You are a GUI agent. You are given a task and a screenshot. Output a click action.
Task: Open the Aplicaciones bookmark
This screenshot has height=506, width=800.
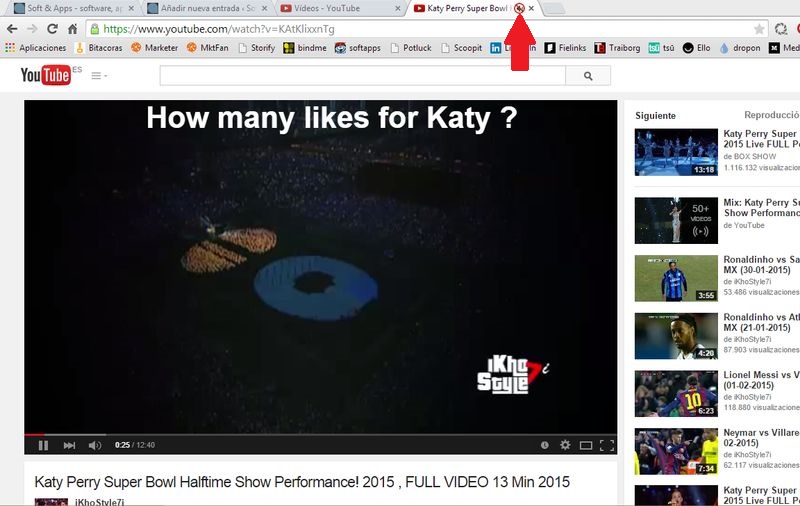[36, 47]
